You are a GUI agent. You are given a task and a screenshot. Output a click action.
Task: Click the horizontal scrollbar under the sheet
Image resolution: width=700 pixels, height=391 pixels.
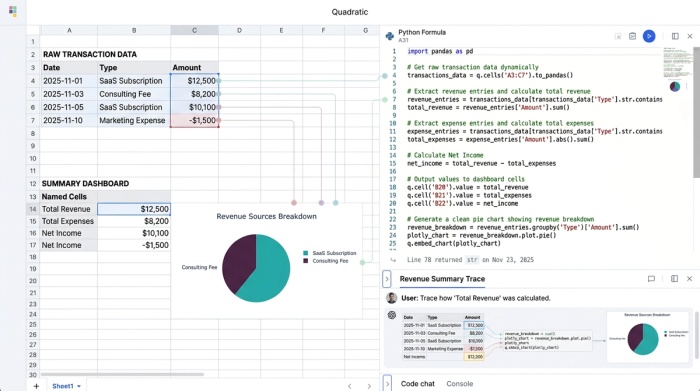(x=122, y=374)
